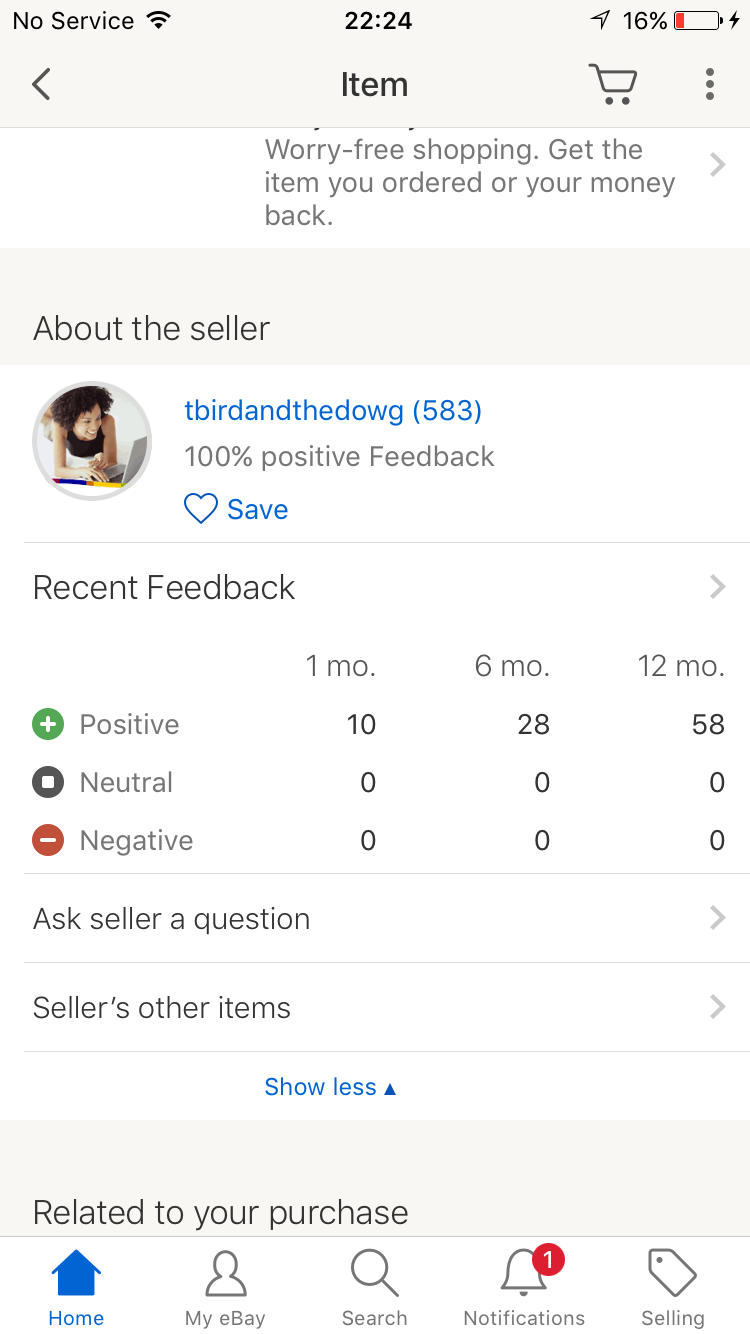Go to the Home tab
The height and width of the screenshot is (1334, 750).
[76, 1286]
